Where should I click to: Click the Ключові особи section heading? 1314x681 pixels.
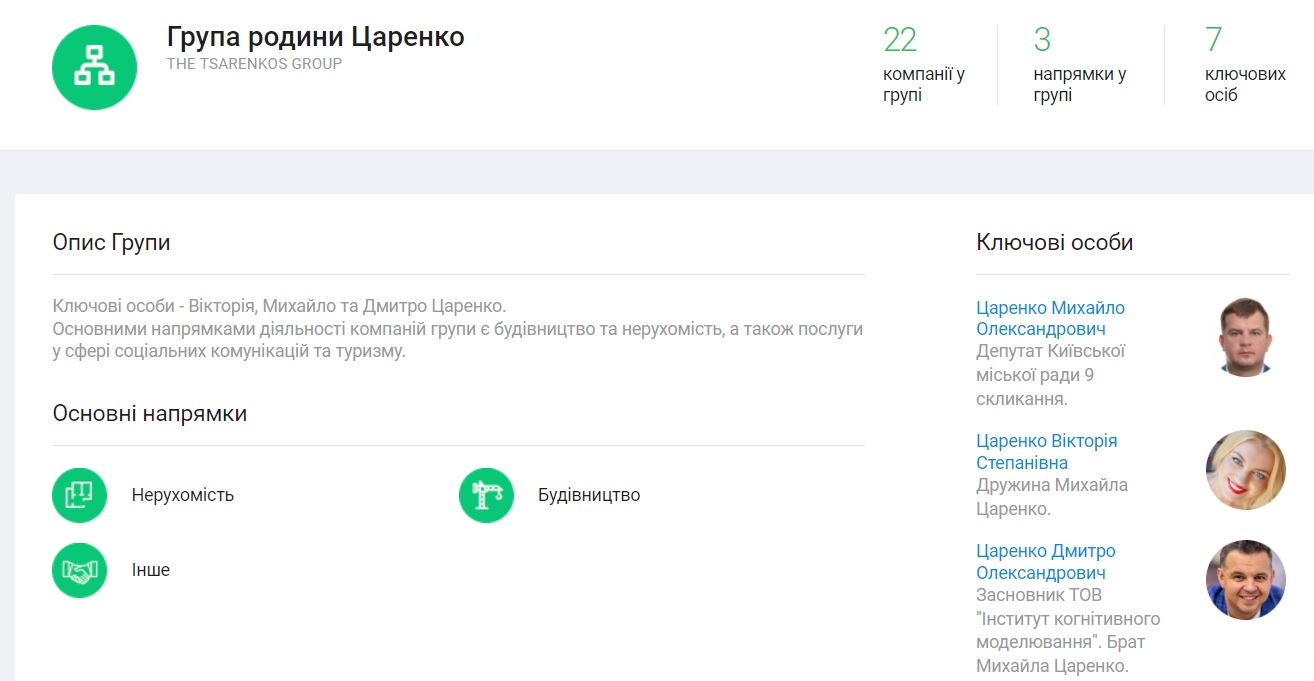point(1054,242)
